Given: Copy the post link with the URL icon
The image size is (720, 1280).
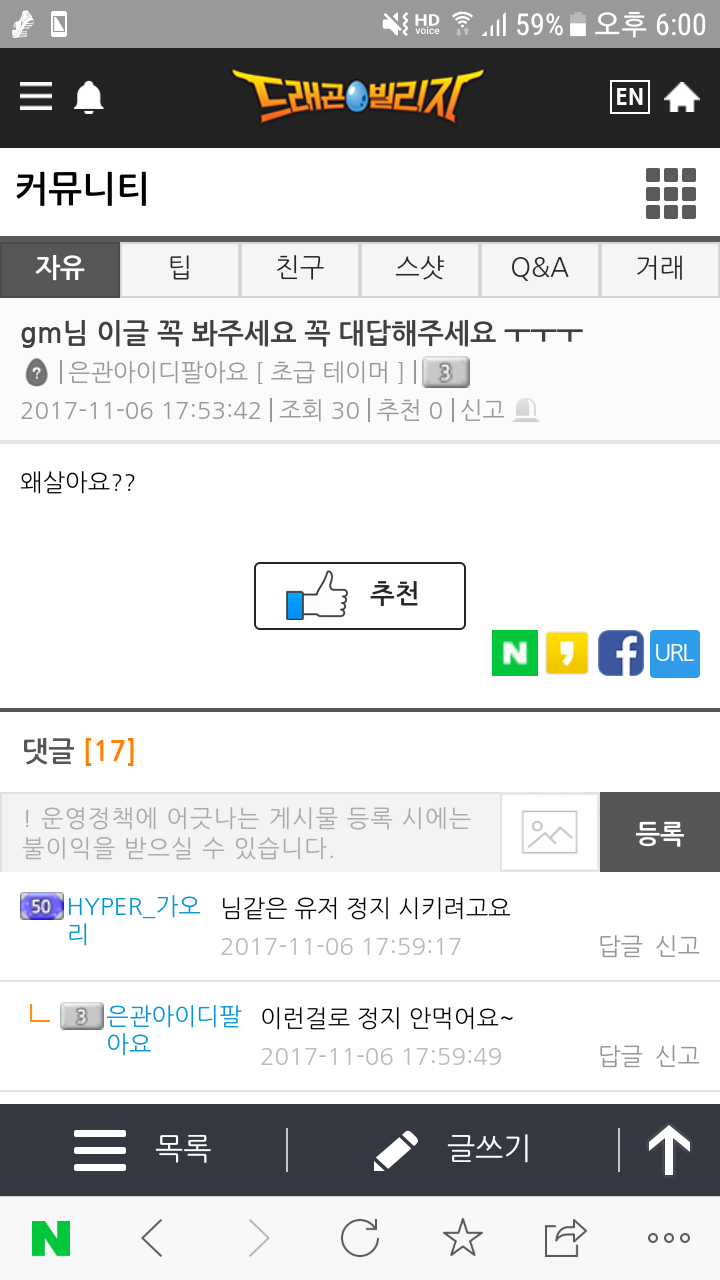Looking at the screenshot, I should (675, 653).
